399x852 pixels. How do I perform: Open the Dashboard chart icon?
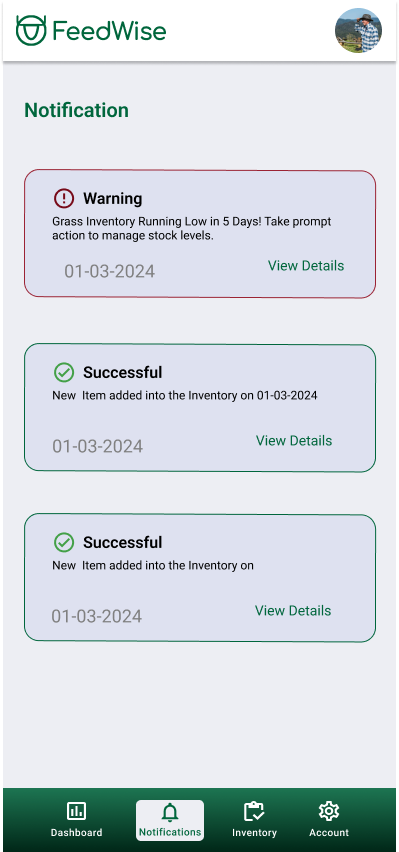(x=76, y=812)
